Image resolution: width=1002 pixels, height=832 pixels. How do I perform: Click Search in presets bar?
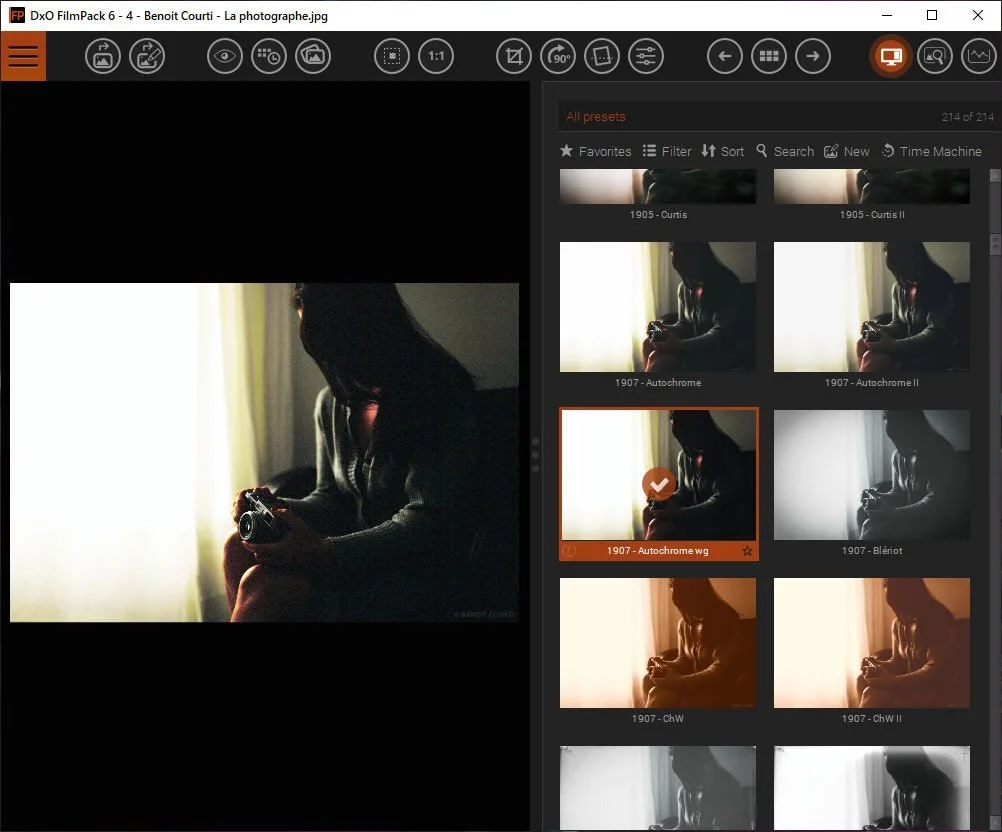click(x=784, y=151)
